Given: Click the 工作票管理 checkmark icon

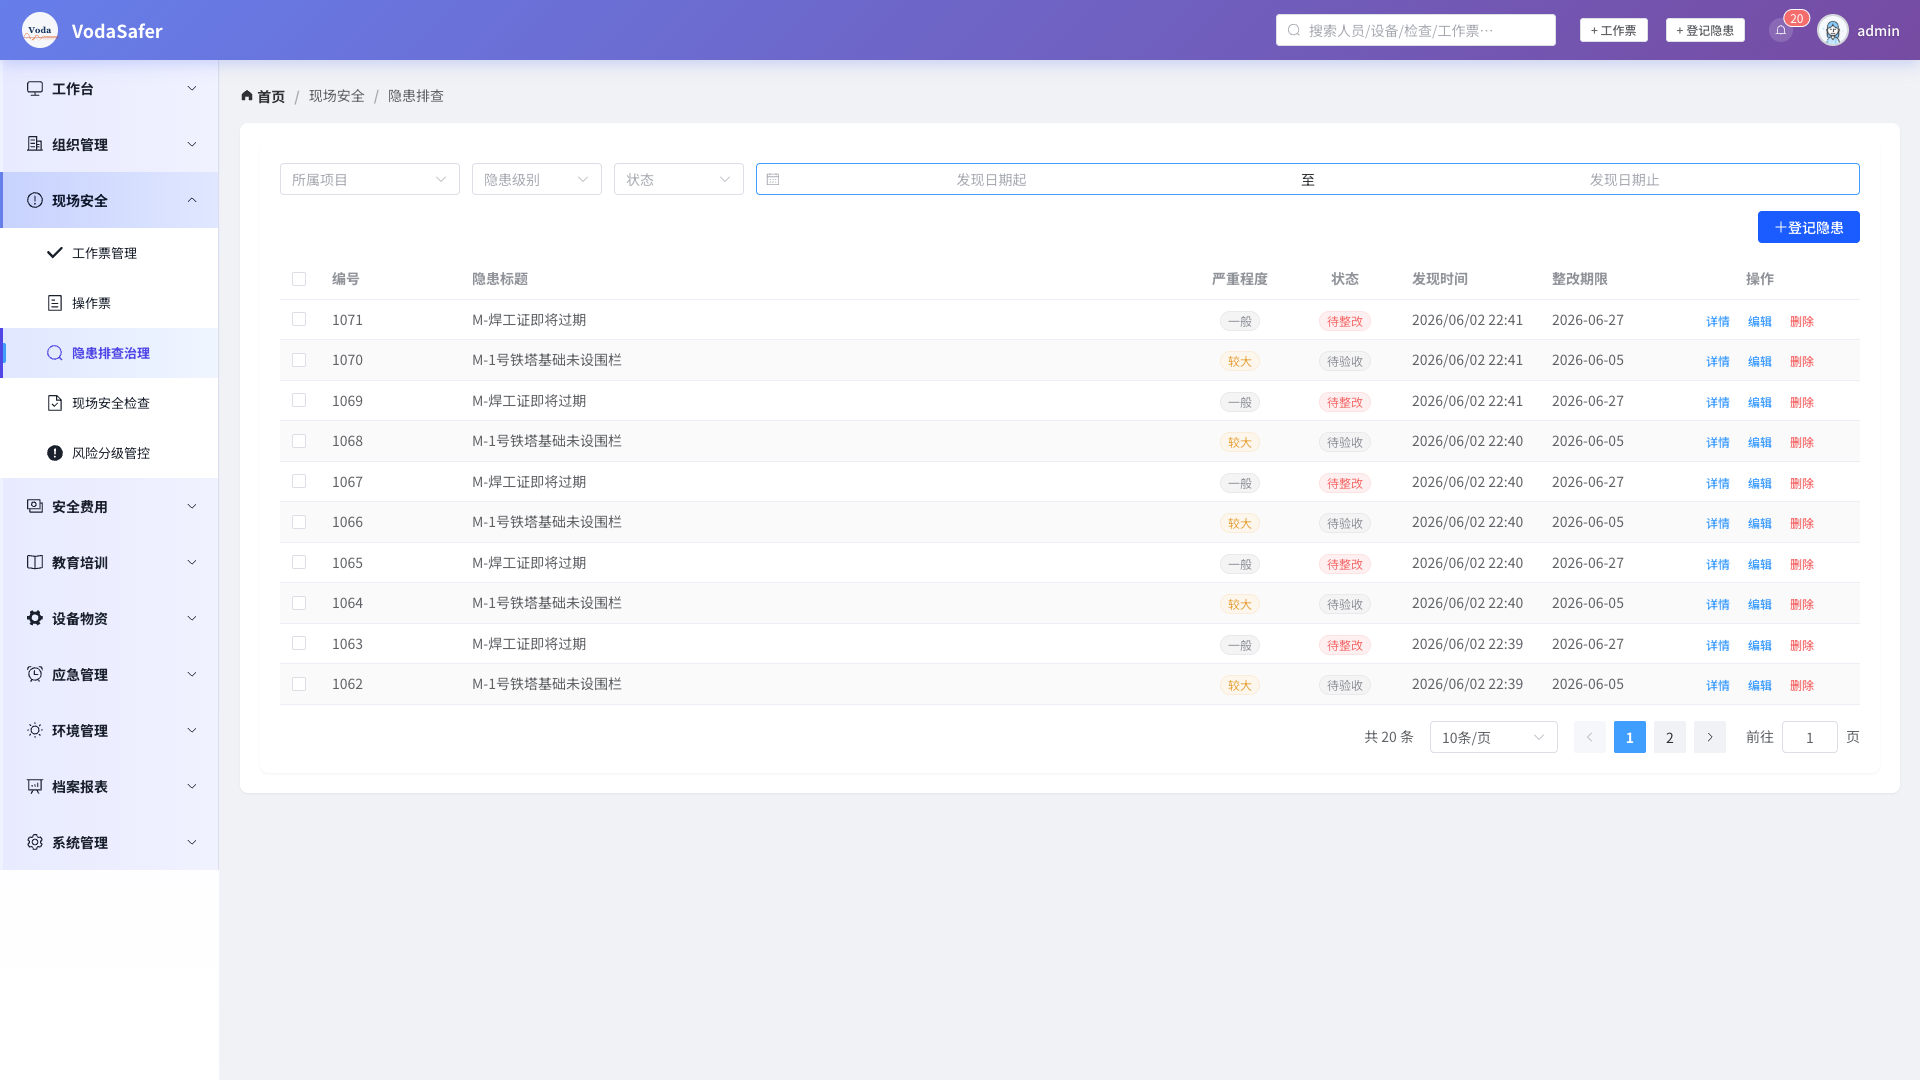Looking at the screenshot, I should tap(55, 253).
